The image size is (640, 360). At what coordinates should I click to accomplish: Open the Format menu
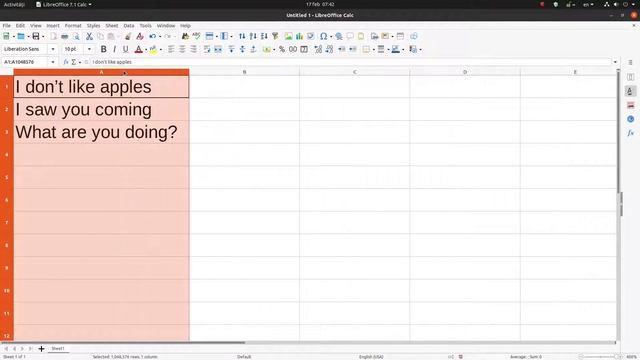73,25
